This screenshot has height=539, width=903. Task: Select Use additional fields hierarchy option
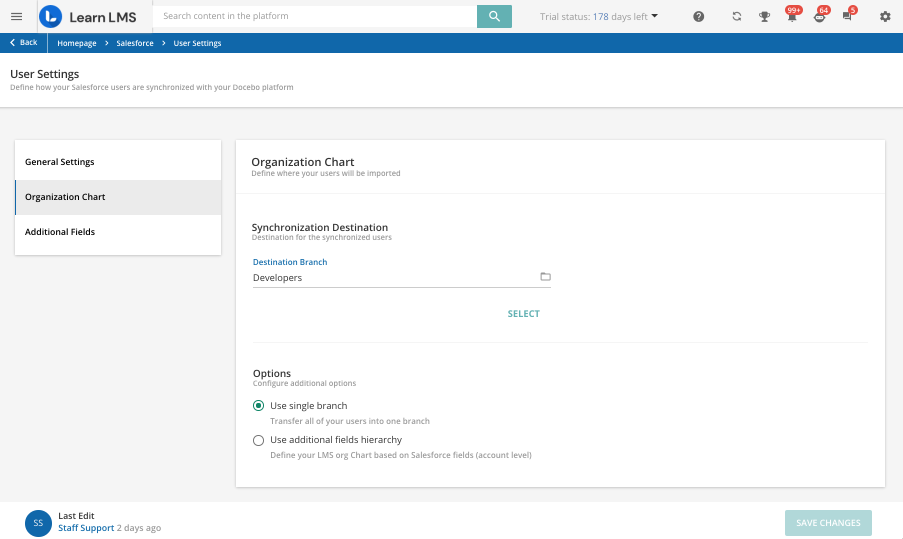(259, 441)
